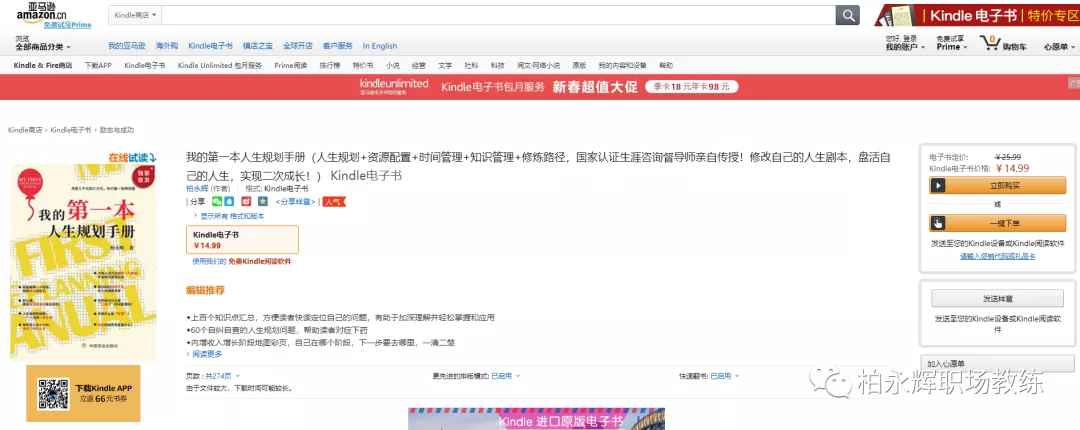The image size is (1080, 430).
Task: Click the 在线试读 link above cover
Action: pos(132,157)
